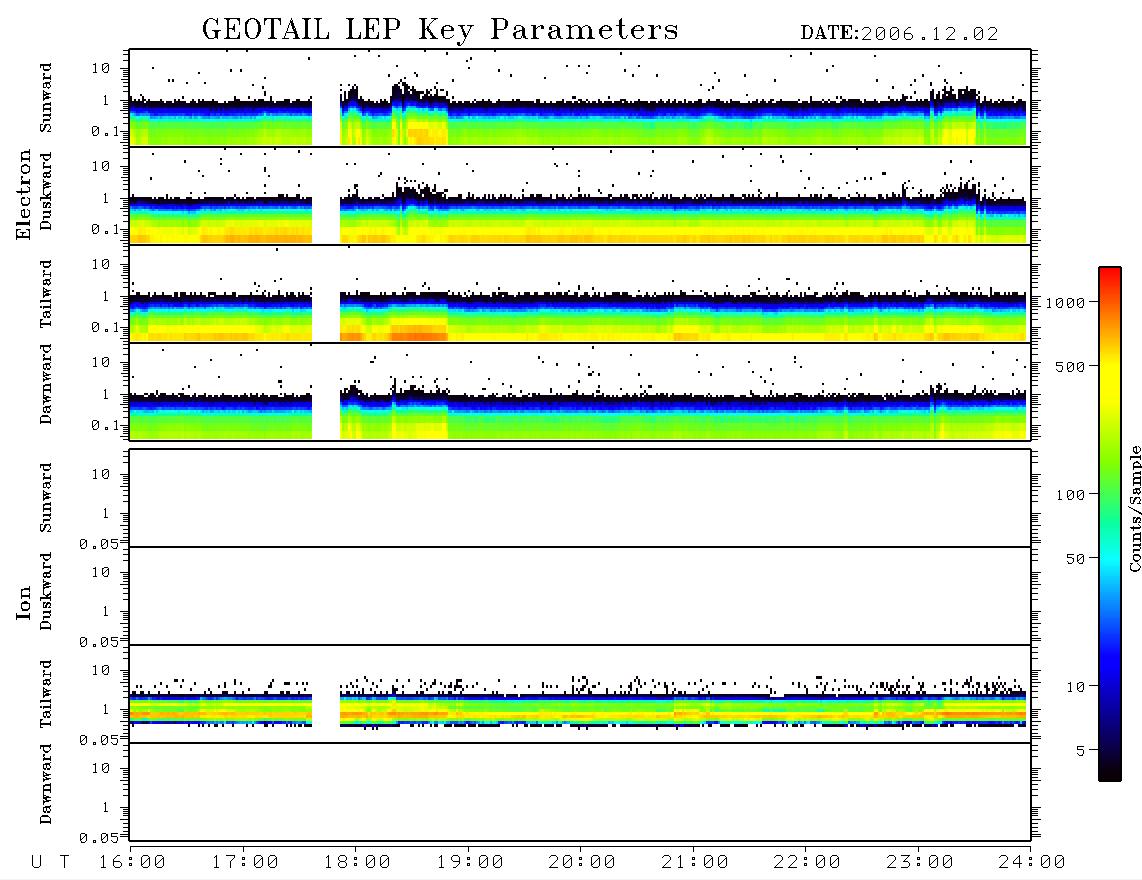Image resolution: width=1142 pixels, height=880 pixels.
Task: Click the 50 colorbar tick label
Action: 1075,559
